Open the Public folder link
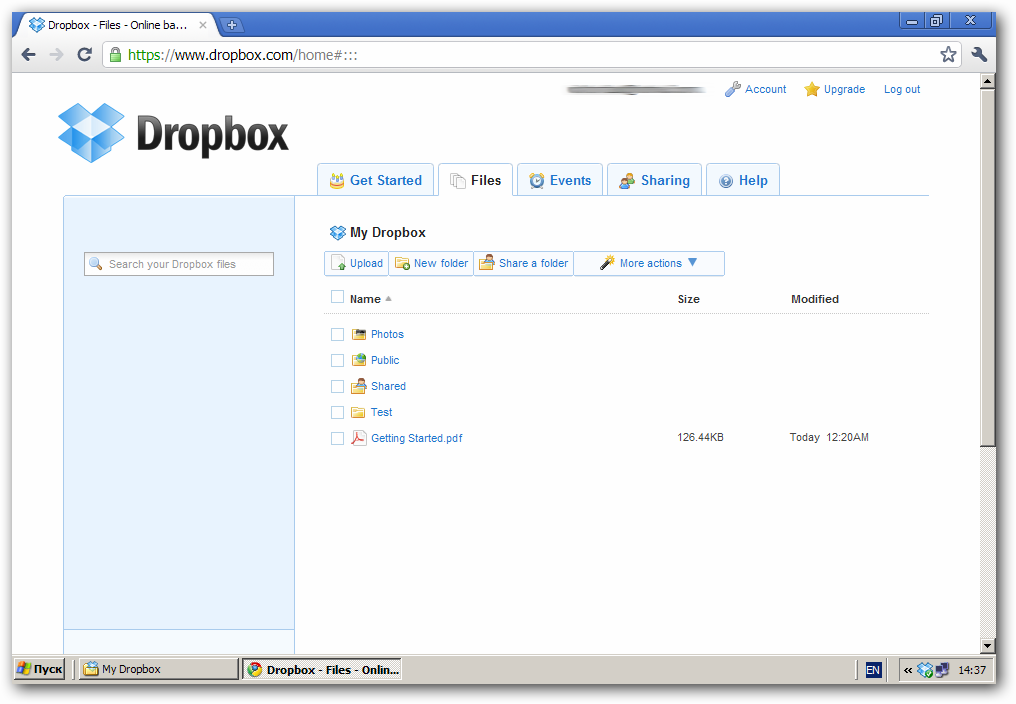The image size is (1016, 704). tap(385, 360)
